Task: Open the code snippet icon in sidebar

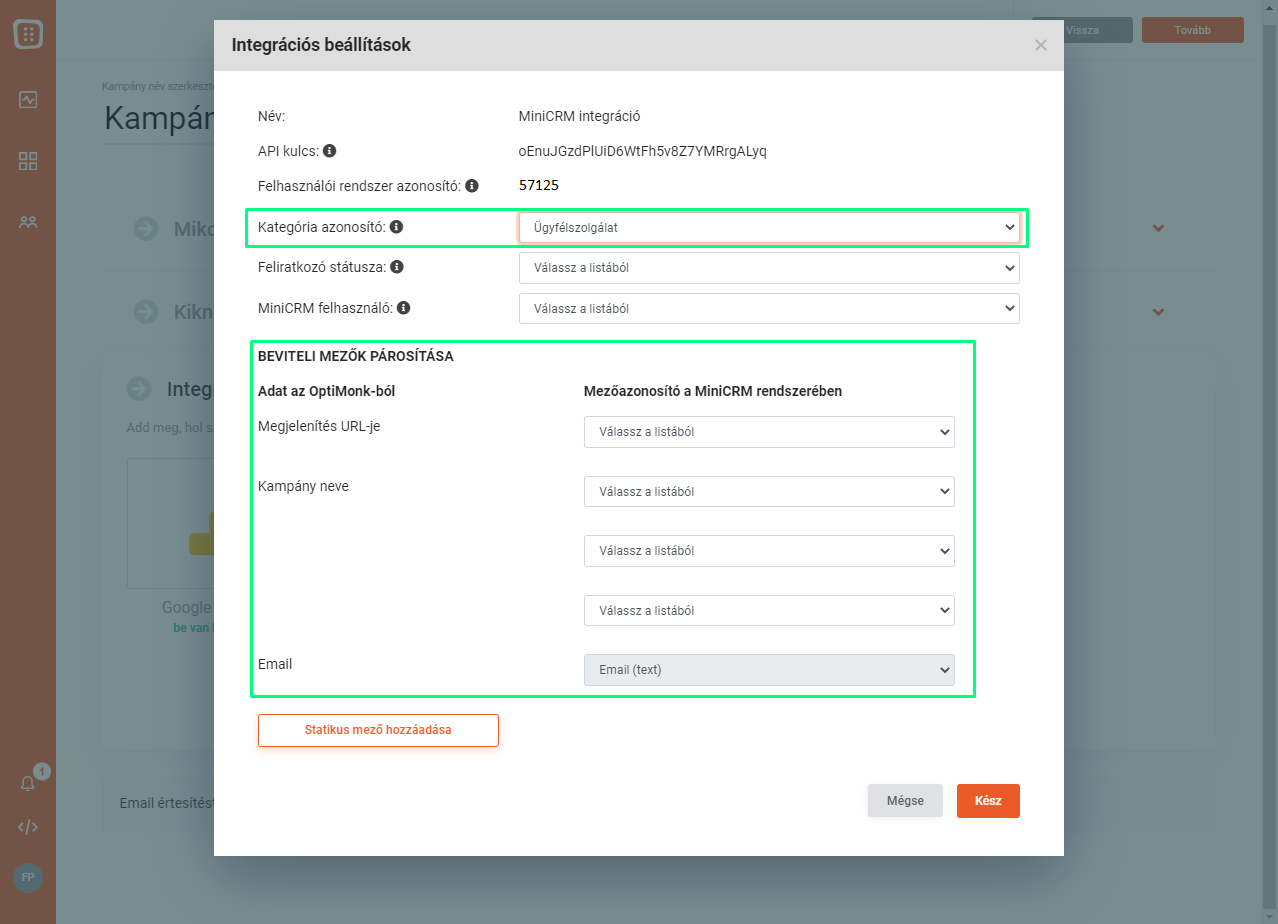Action: (28, 827)
